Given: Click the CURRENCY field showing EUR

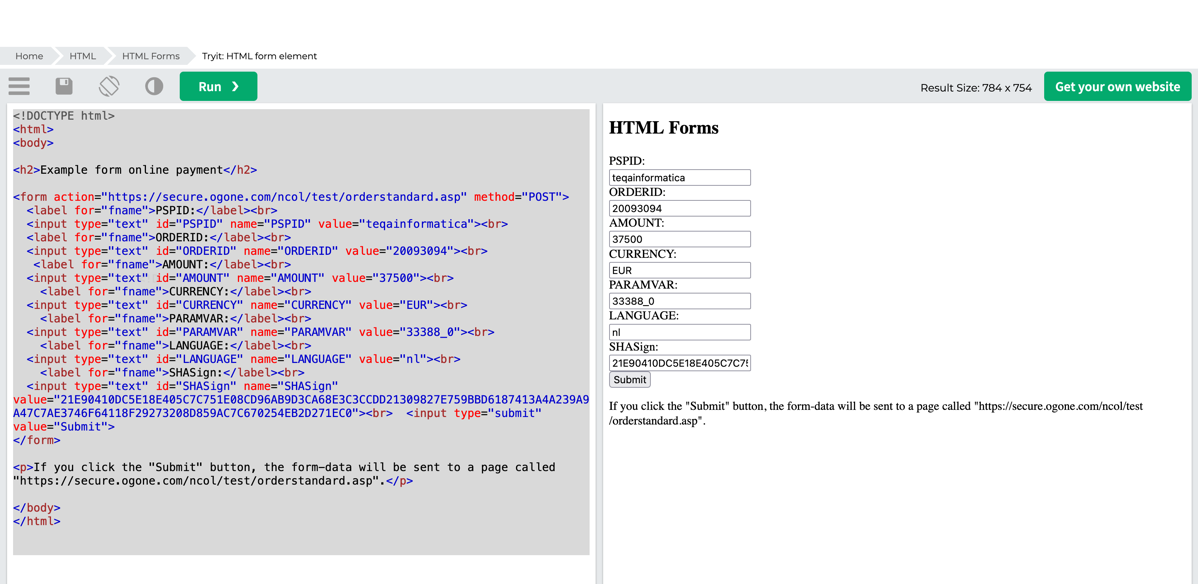Looking at the screenshot, I should [x=679, y=271].
